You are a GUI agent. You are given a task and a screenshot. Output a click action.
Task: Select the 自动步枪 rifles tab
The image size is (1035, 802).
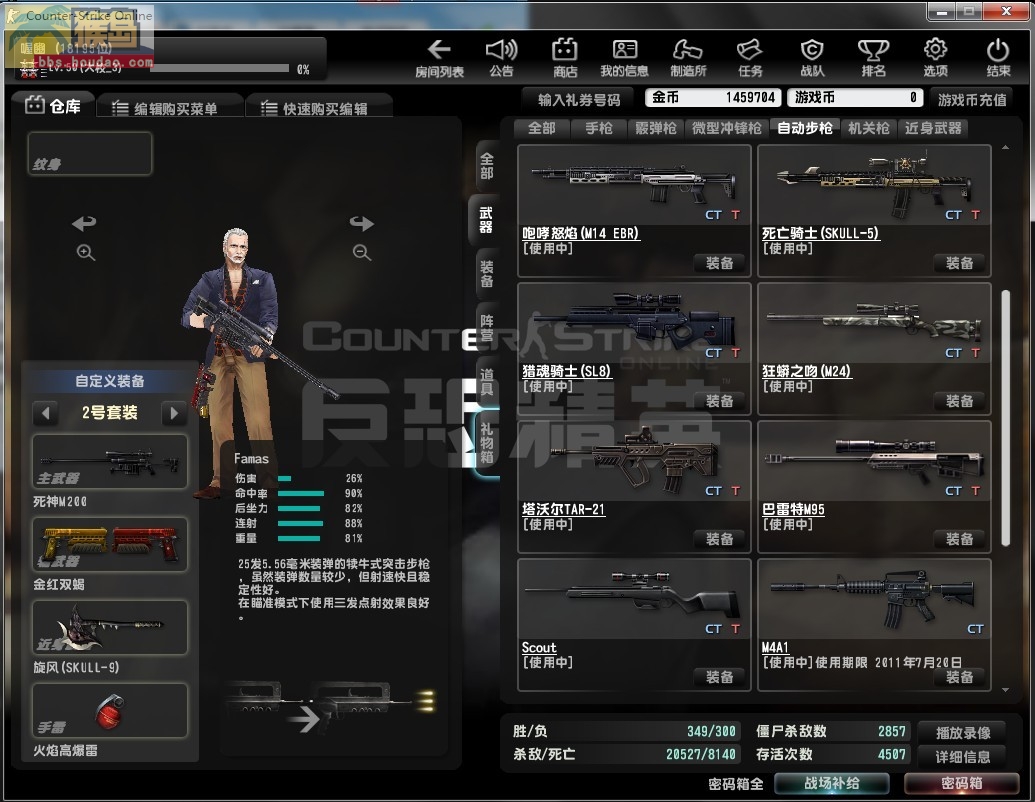(805, 128)
